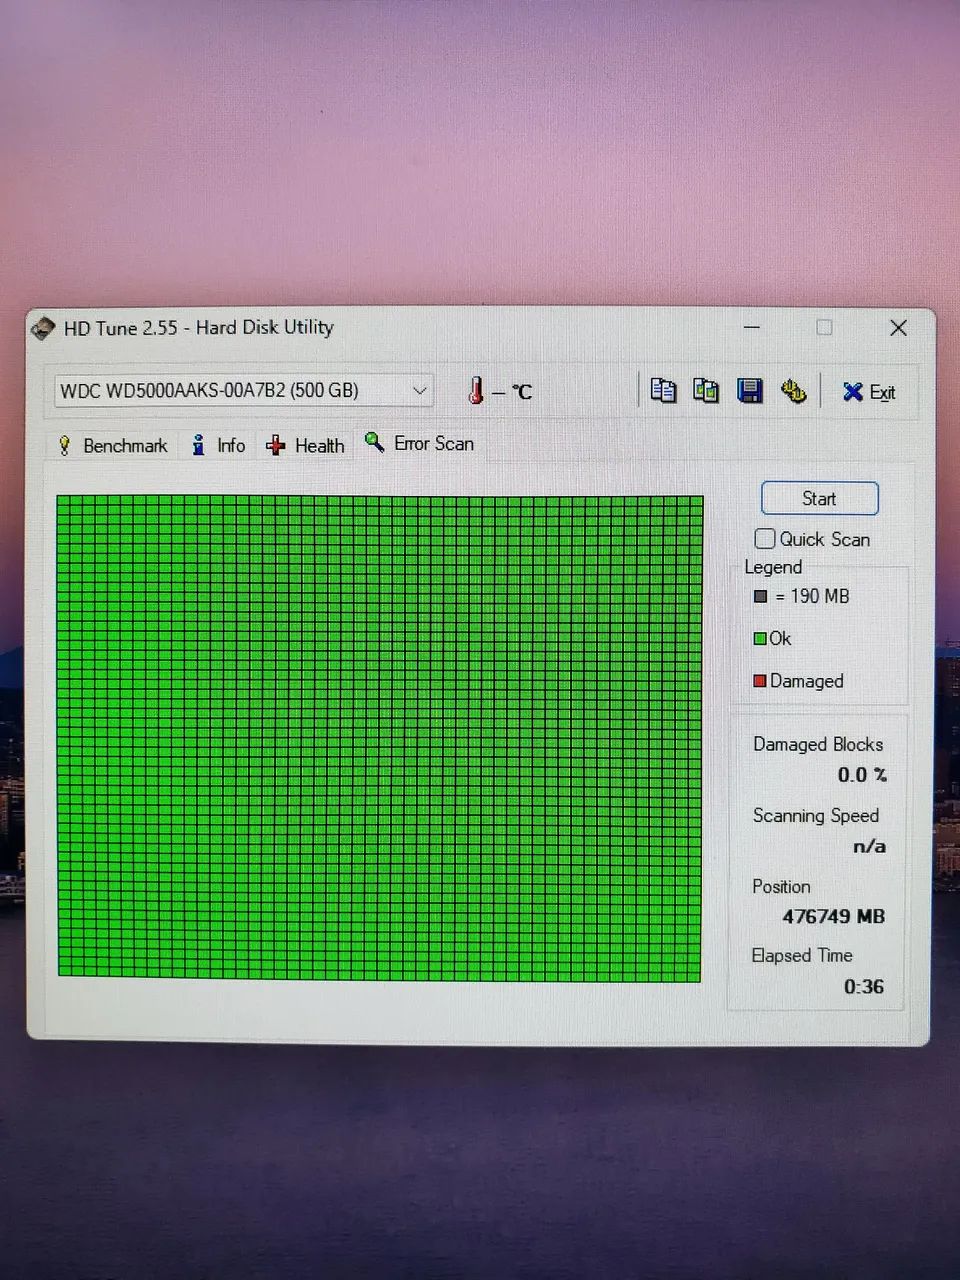
Task: Open the WDC WD5000AAKS drive dropdown
Action: click(x=244, y=390)
